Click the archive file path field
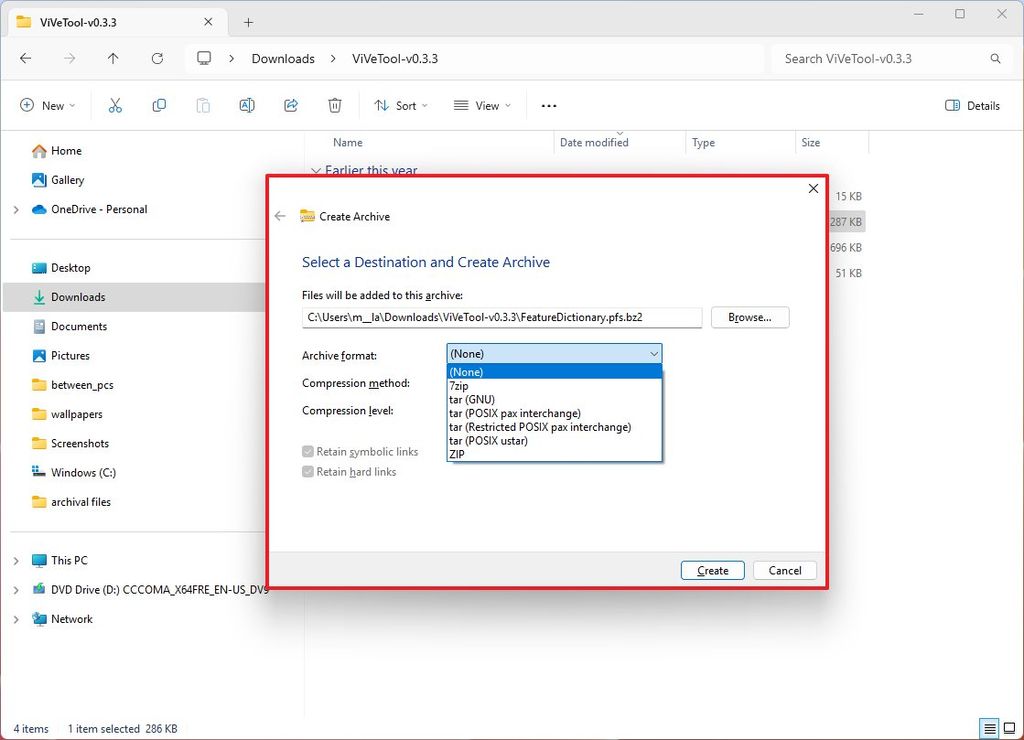 (x=500, y=317)
